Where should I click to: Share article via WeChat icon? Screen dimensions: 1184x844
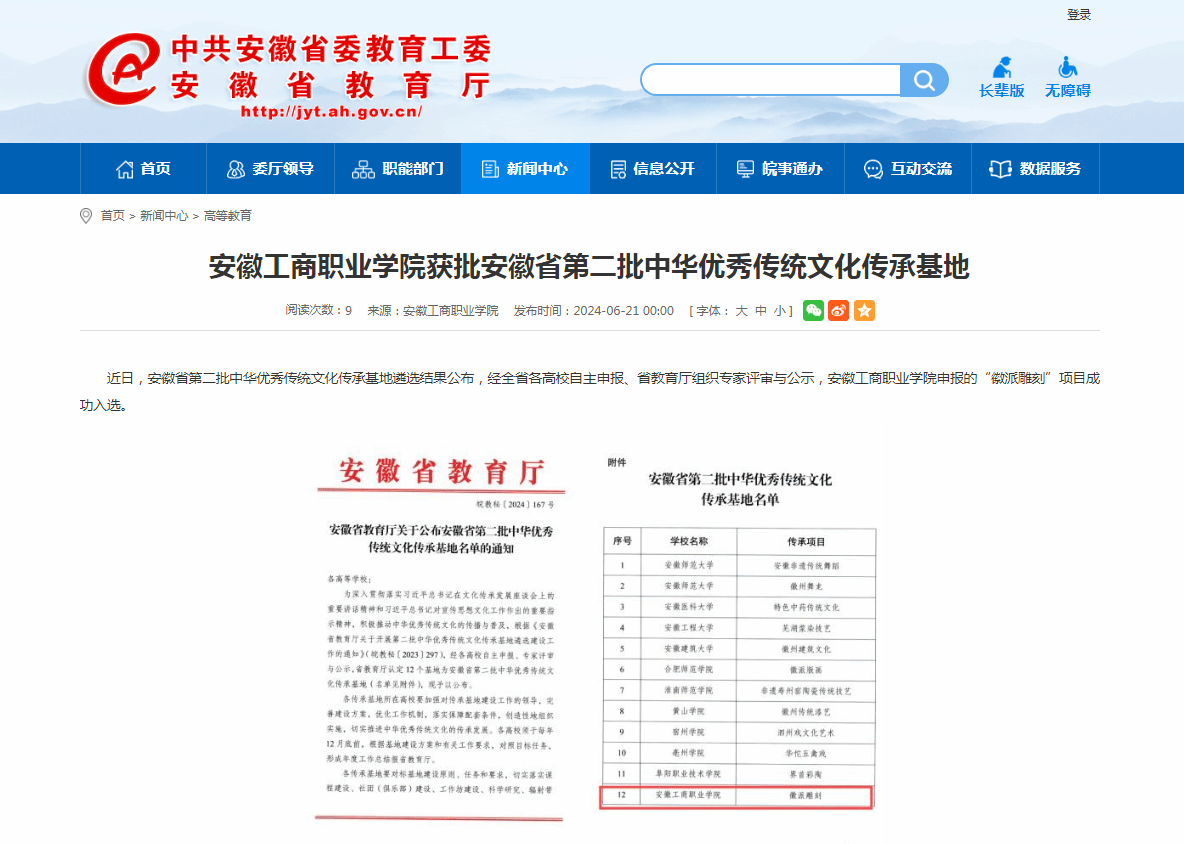coord(813,310)
